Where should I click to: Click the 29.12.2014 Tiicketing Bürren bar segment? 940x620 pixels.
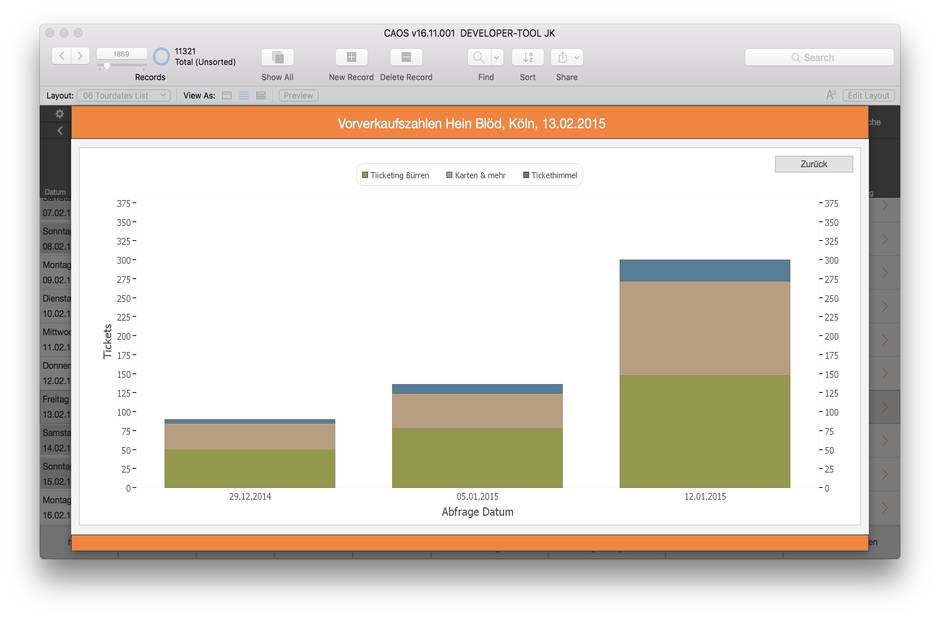(x=249, y=468)
